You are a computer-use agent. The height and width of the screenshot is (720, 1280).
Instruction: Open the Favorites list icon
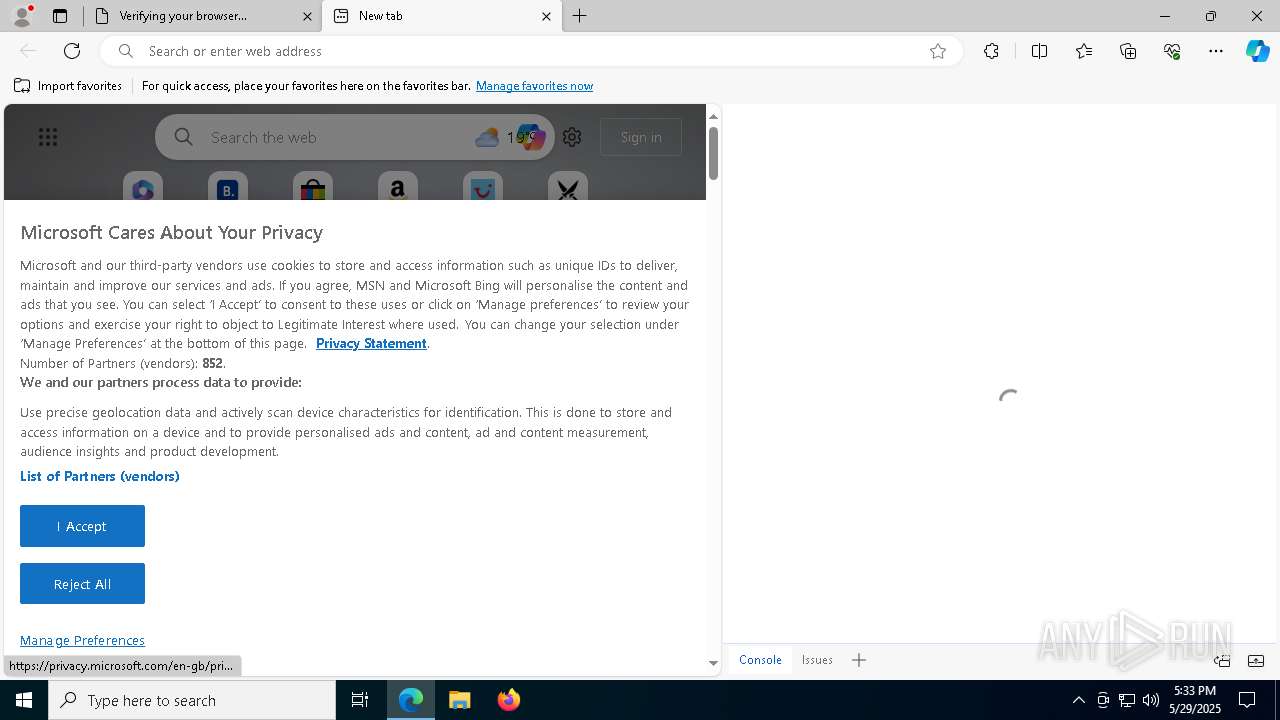coord(1084,51)
